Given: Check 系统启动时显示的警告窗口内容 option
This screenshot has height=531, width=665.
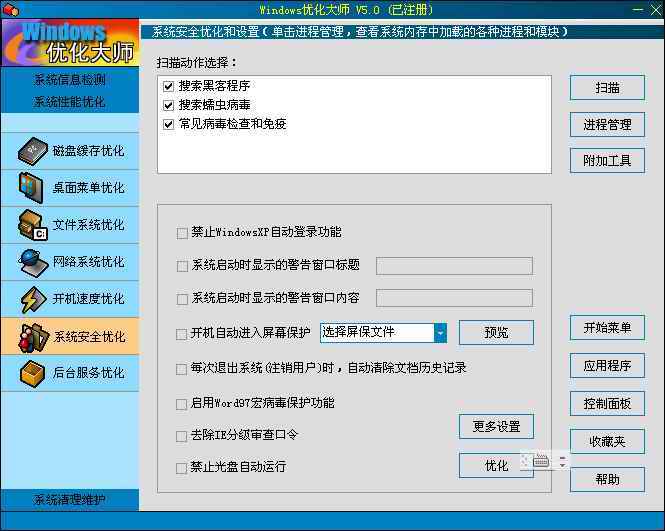Looking at the screenshot, I should click(x=182, y=299).
